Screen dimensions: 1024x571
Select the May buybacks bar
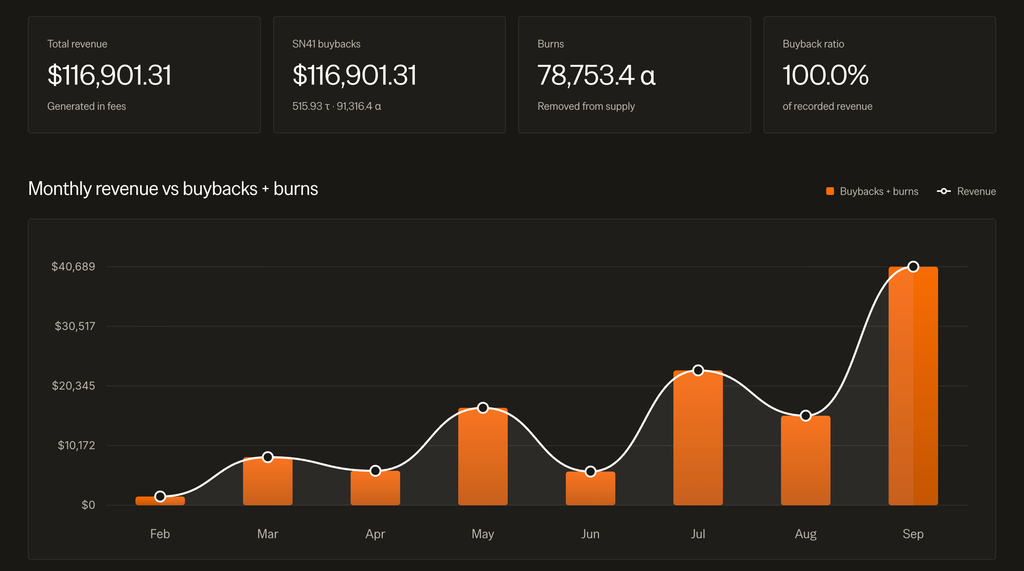pyautogui.click(x=483, y=456)
